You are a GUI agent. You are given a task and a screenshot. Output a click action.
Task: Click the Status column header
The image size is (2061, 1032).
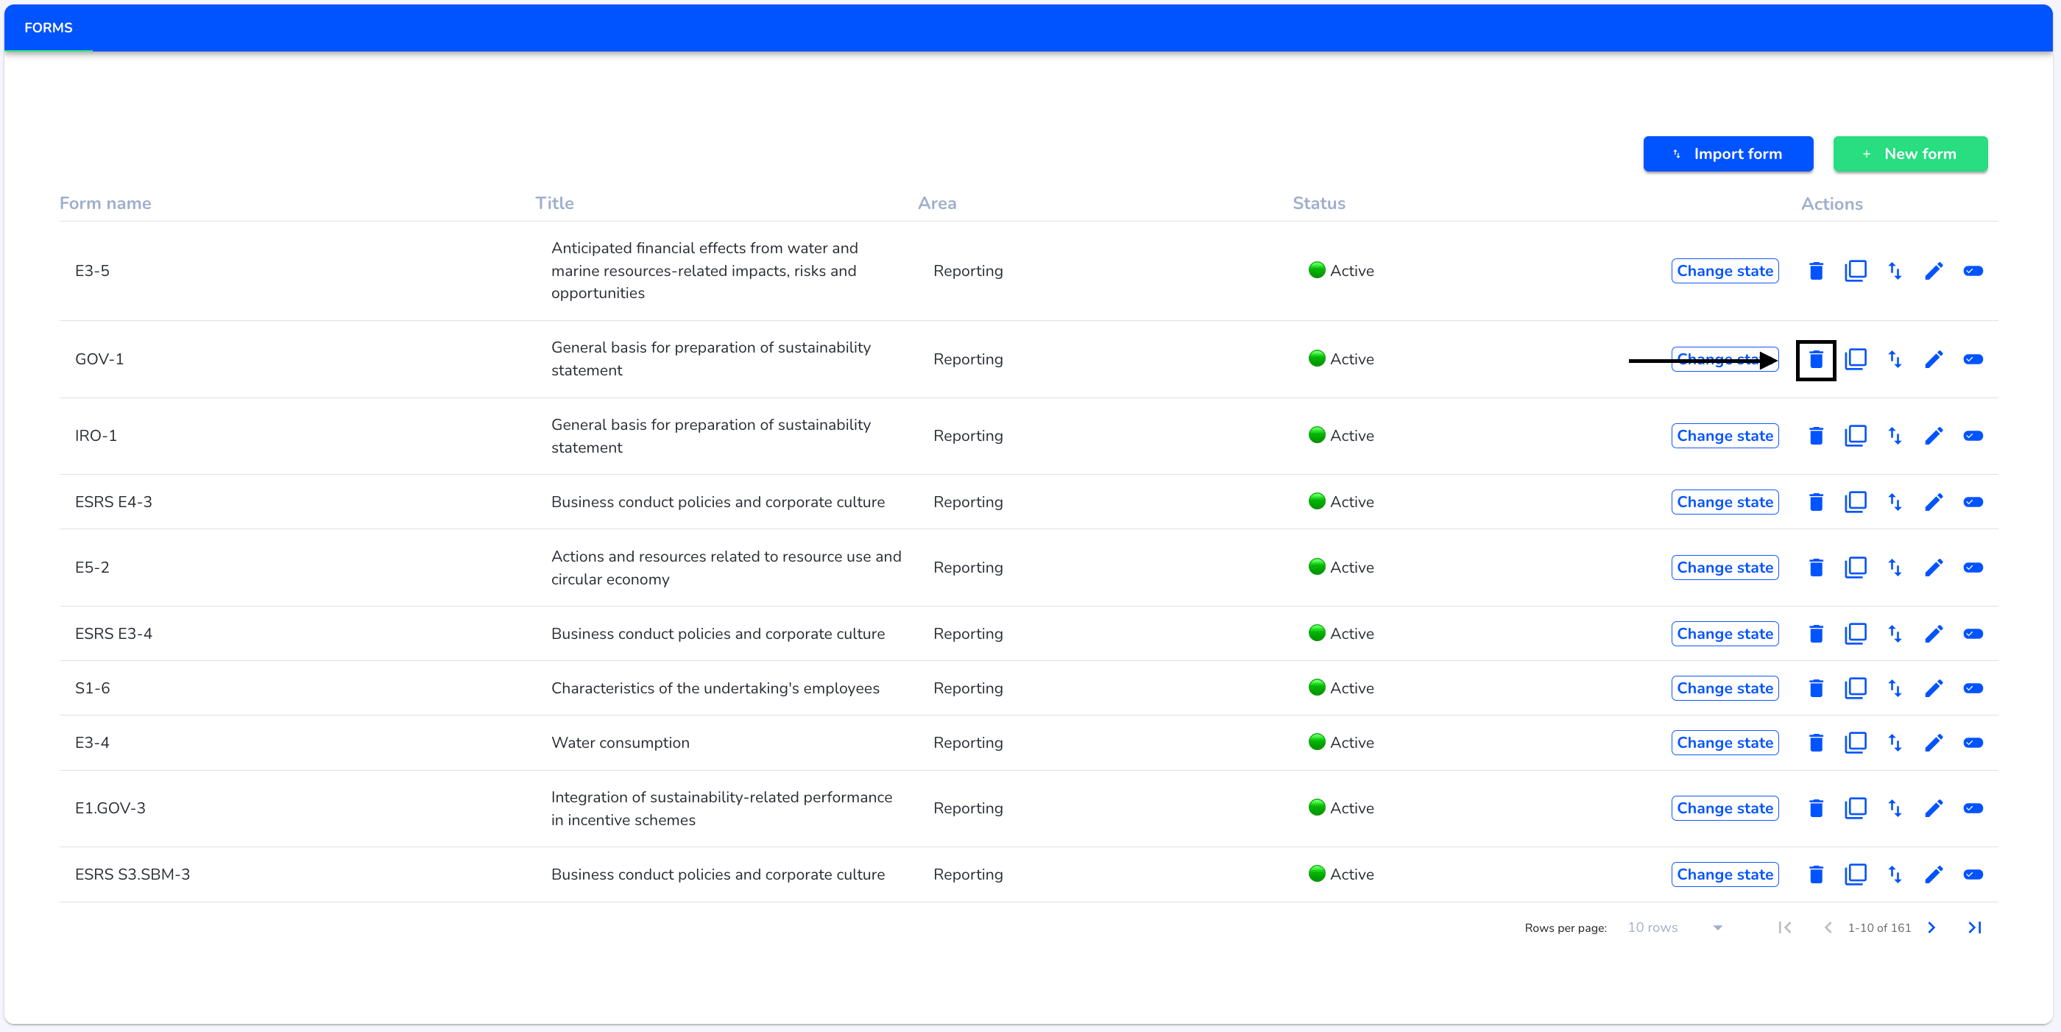point(1318,203)
